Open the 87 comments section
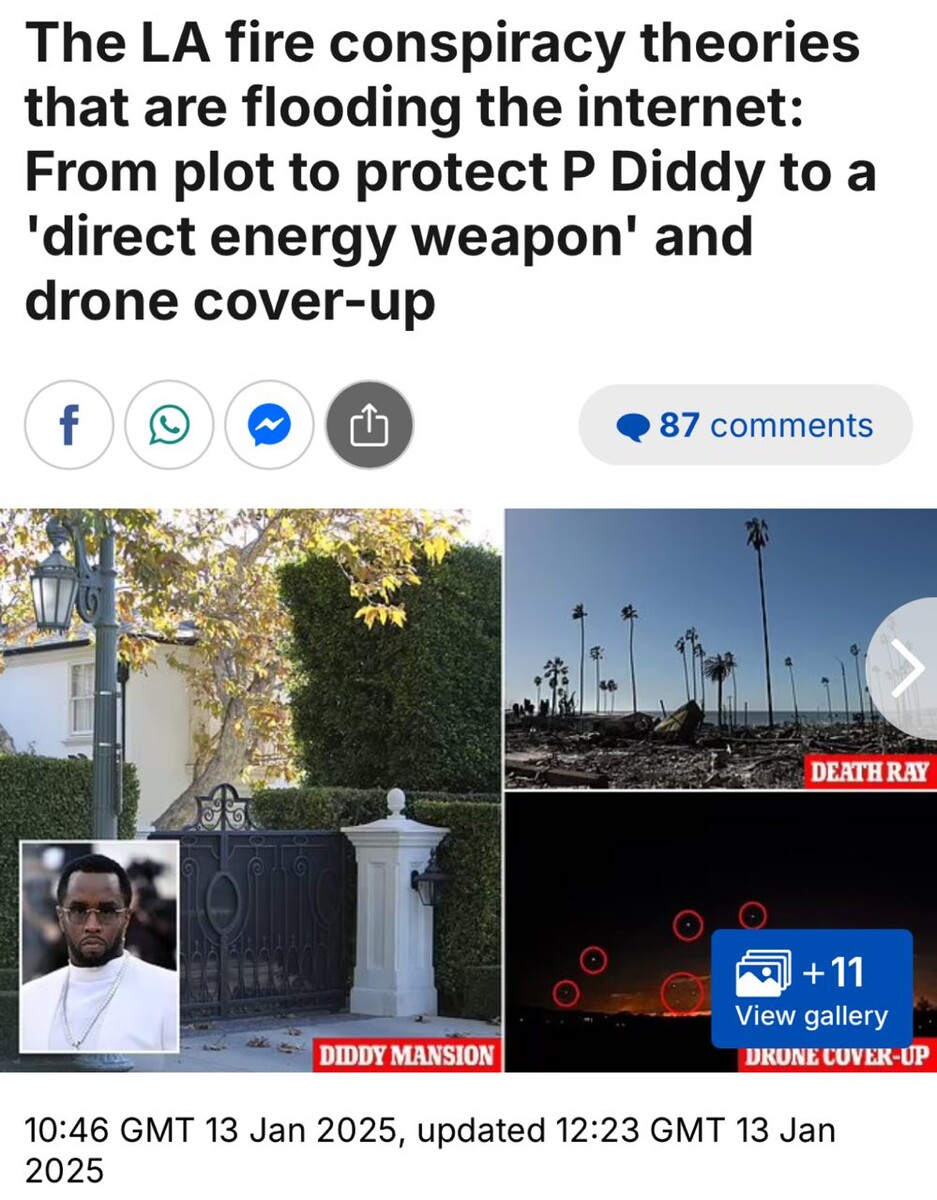The image size is (937, 1200). click(x=746, y=425)
